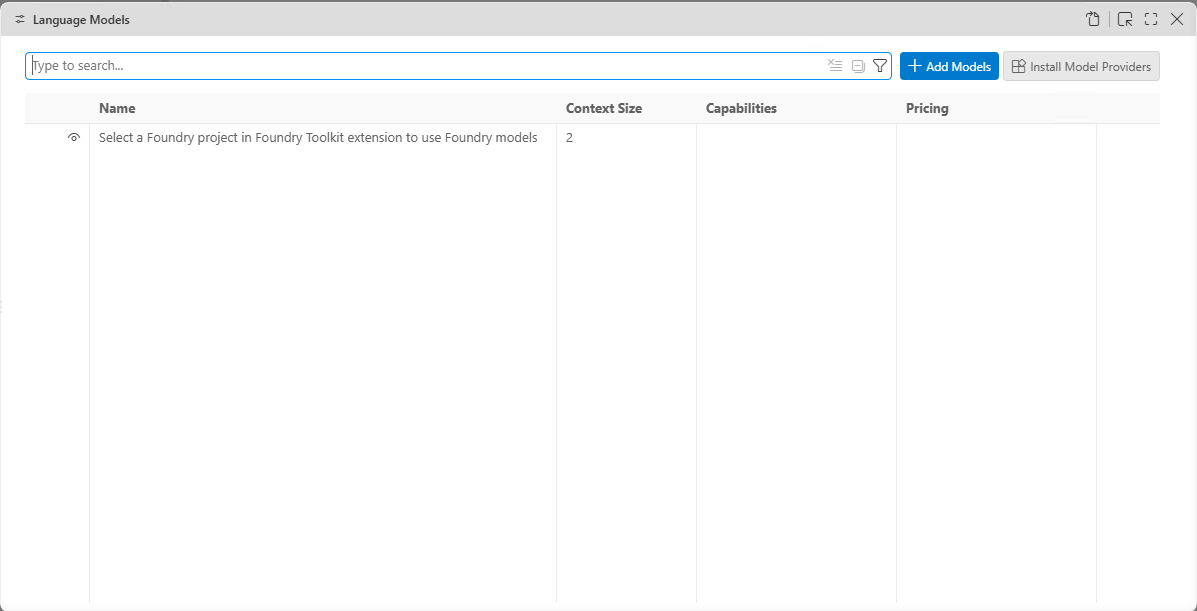Toggle visibility eye for Foundry project row
Screen dimensions: 1197x611
74,137
